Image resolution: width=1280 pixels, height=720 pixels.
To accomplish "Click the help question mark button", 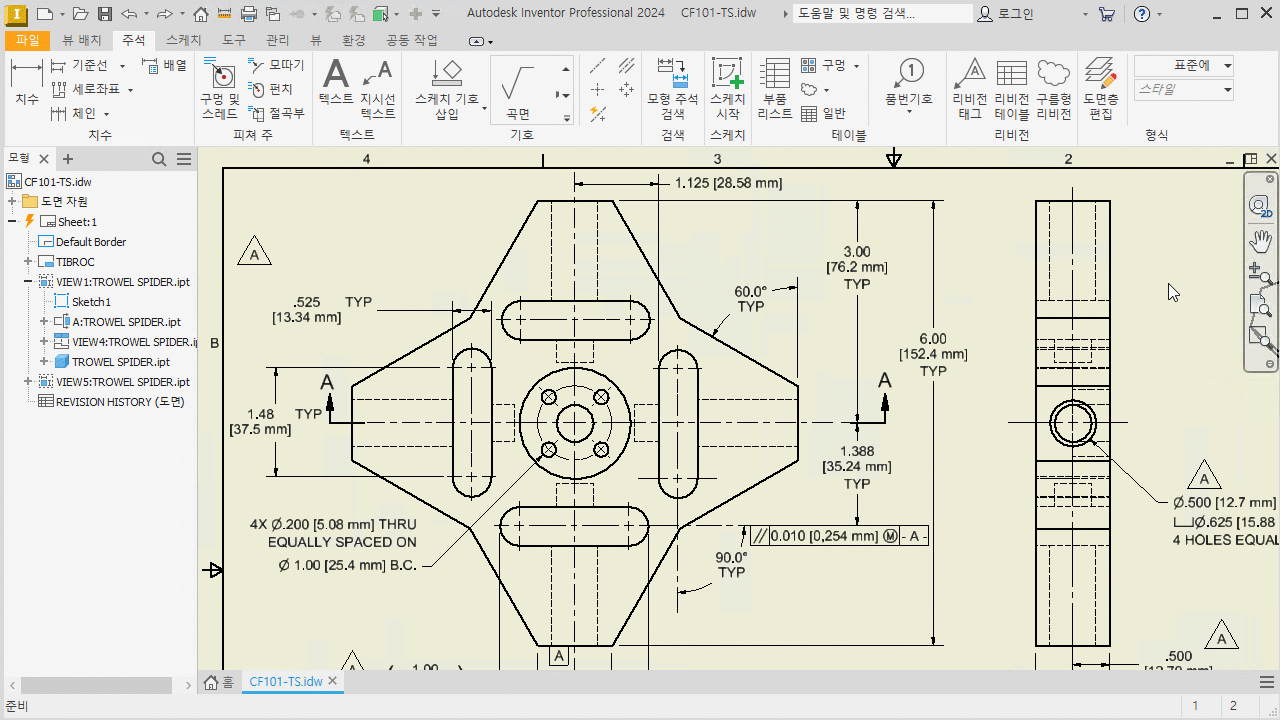I will pos(1142,14).
